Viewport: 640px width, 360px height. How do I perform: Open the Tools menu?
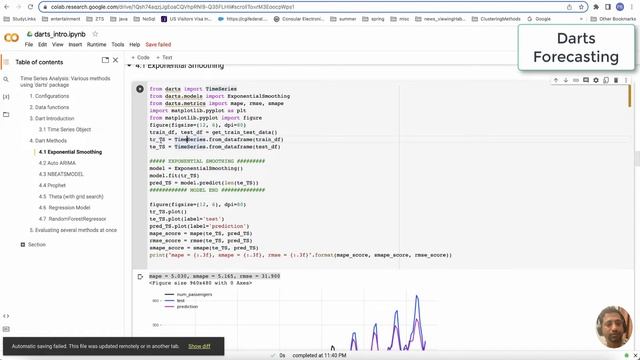(118, 44)
